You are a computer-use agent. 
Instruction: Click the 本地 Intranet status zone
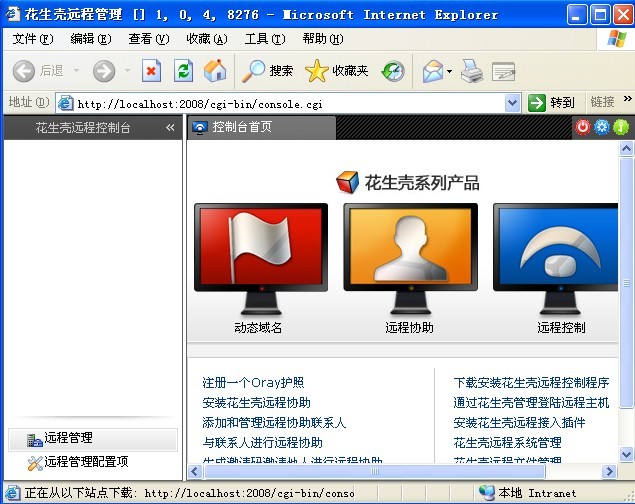[x=528, y=493]
